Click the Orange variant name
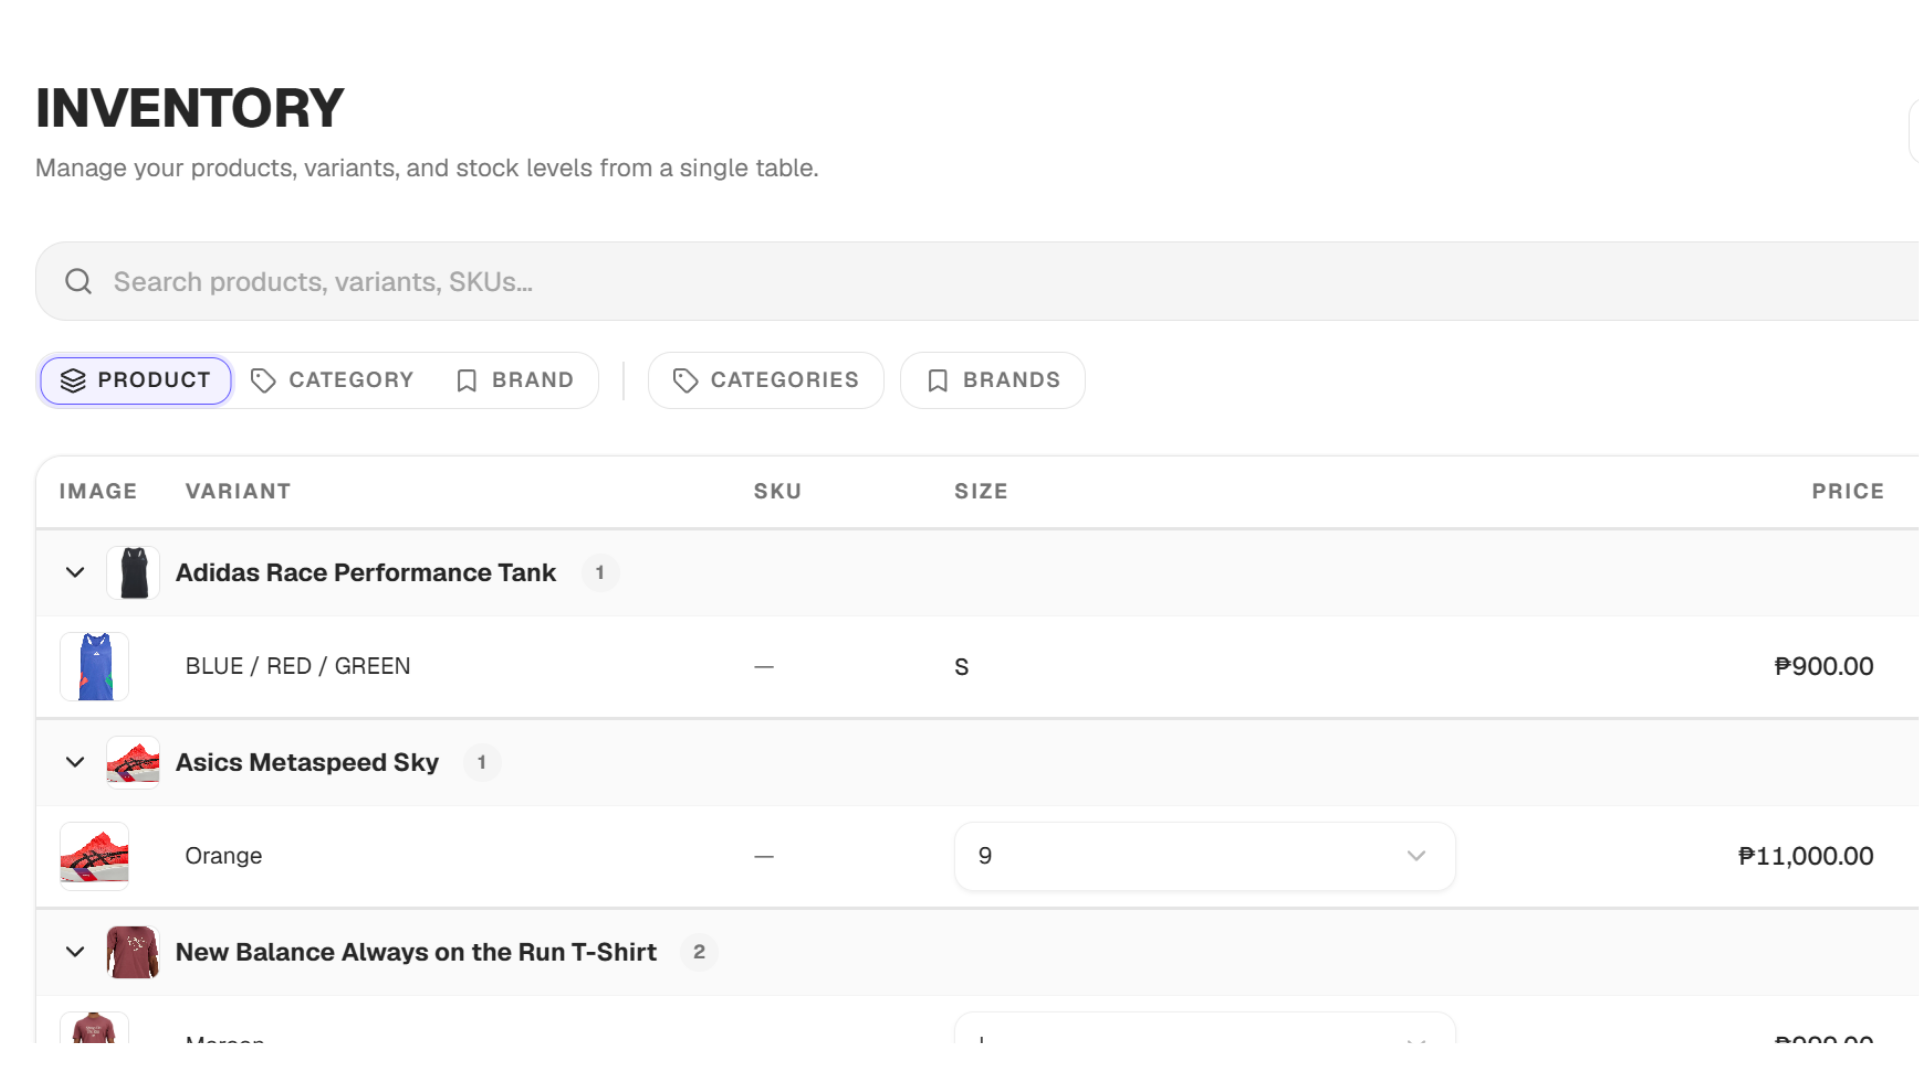The height and width of the screenshot is (1080, 1920). pos(223,856)
